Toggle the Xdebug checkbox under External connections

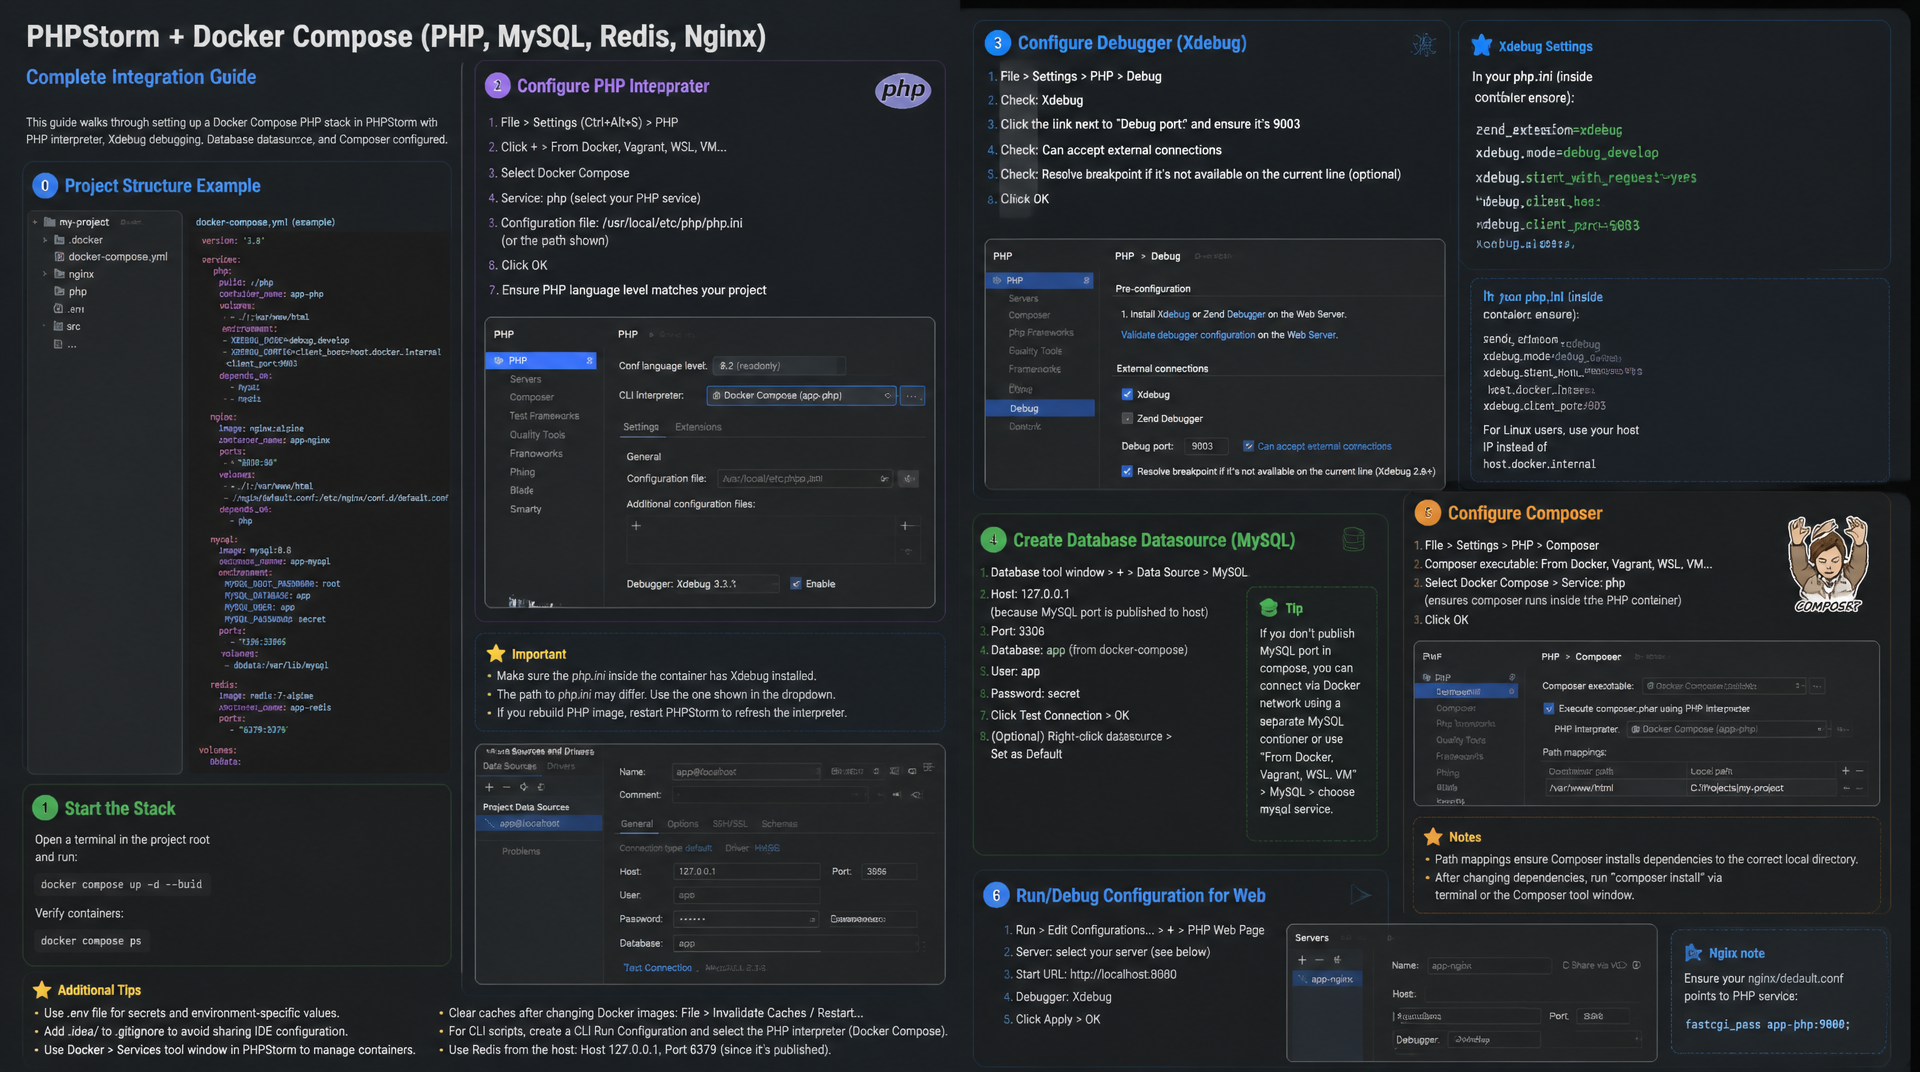point(1127,394)
